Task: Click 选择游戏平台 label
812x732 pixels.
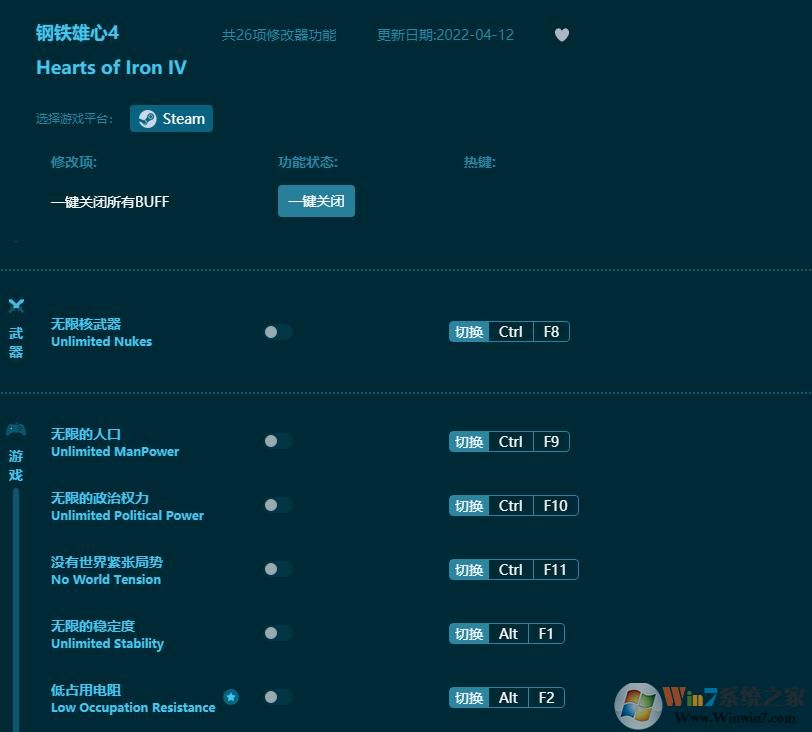Action: tap(74, 119)
